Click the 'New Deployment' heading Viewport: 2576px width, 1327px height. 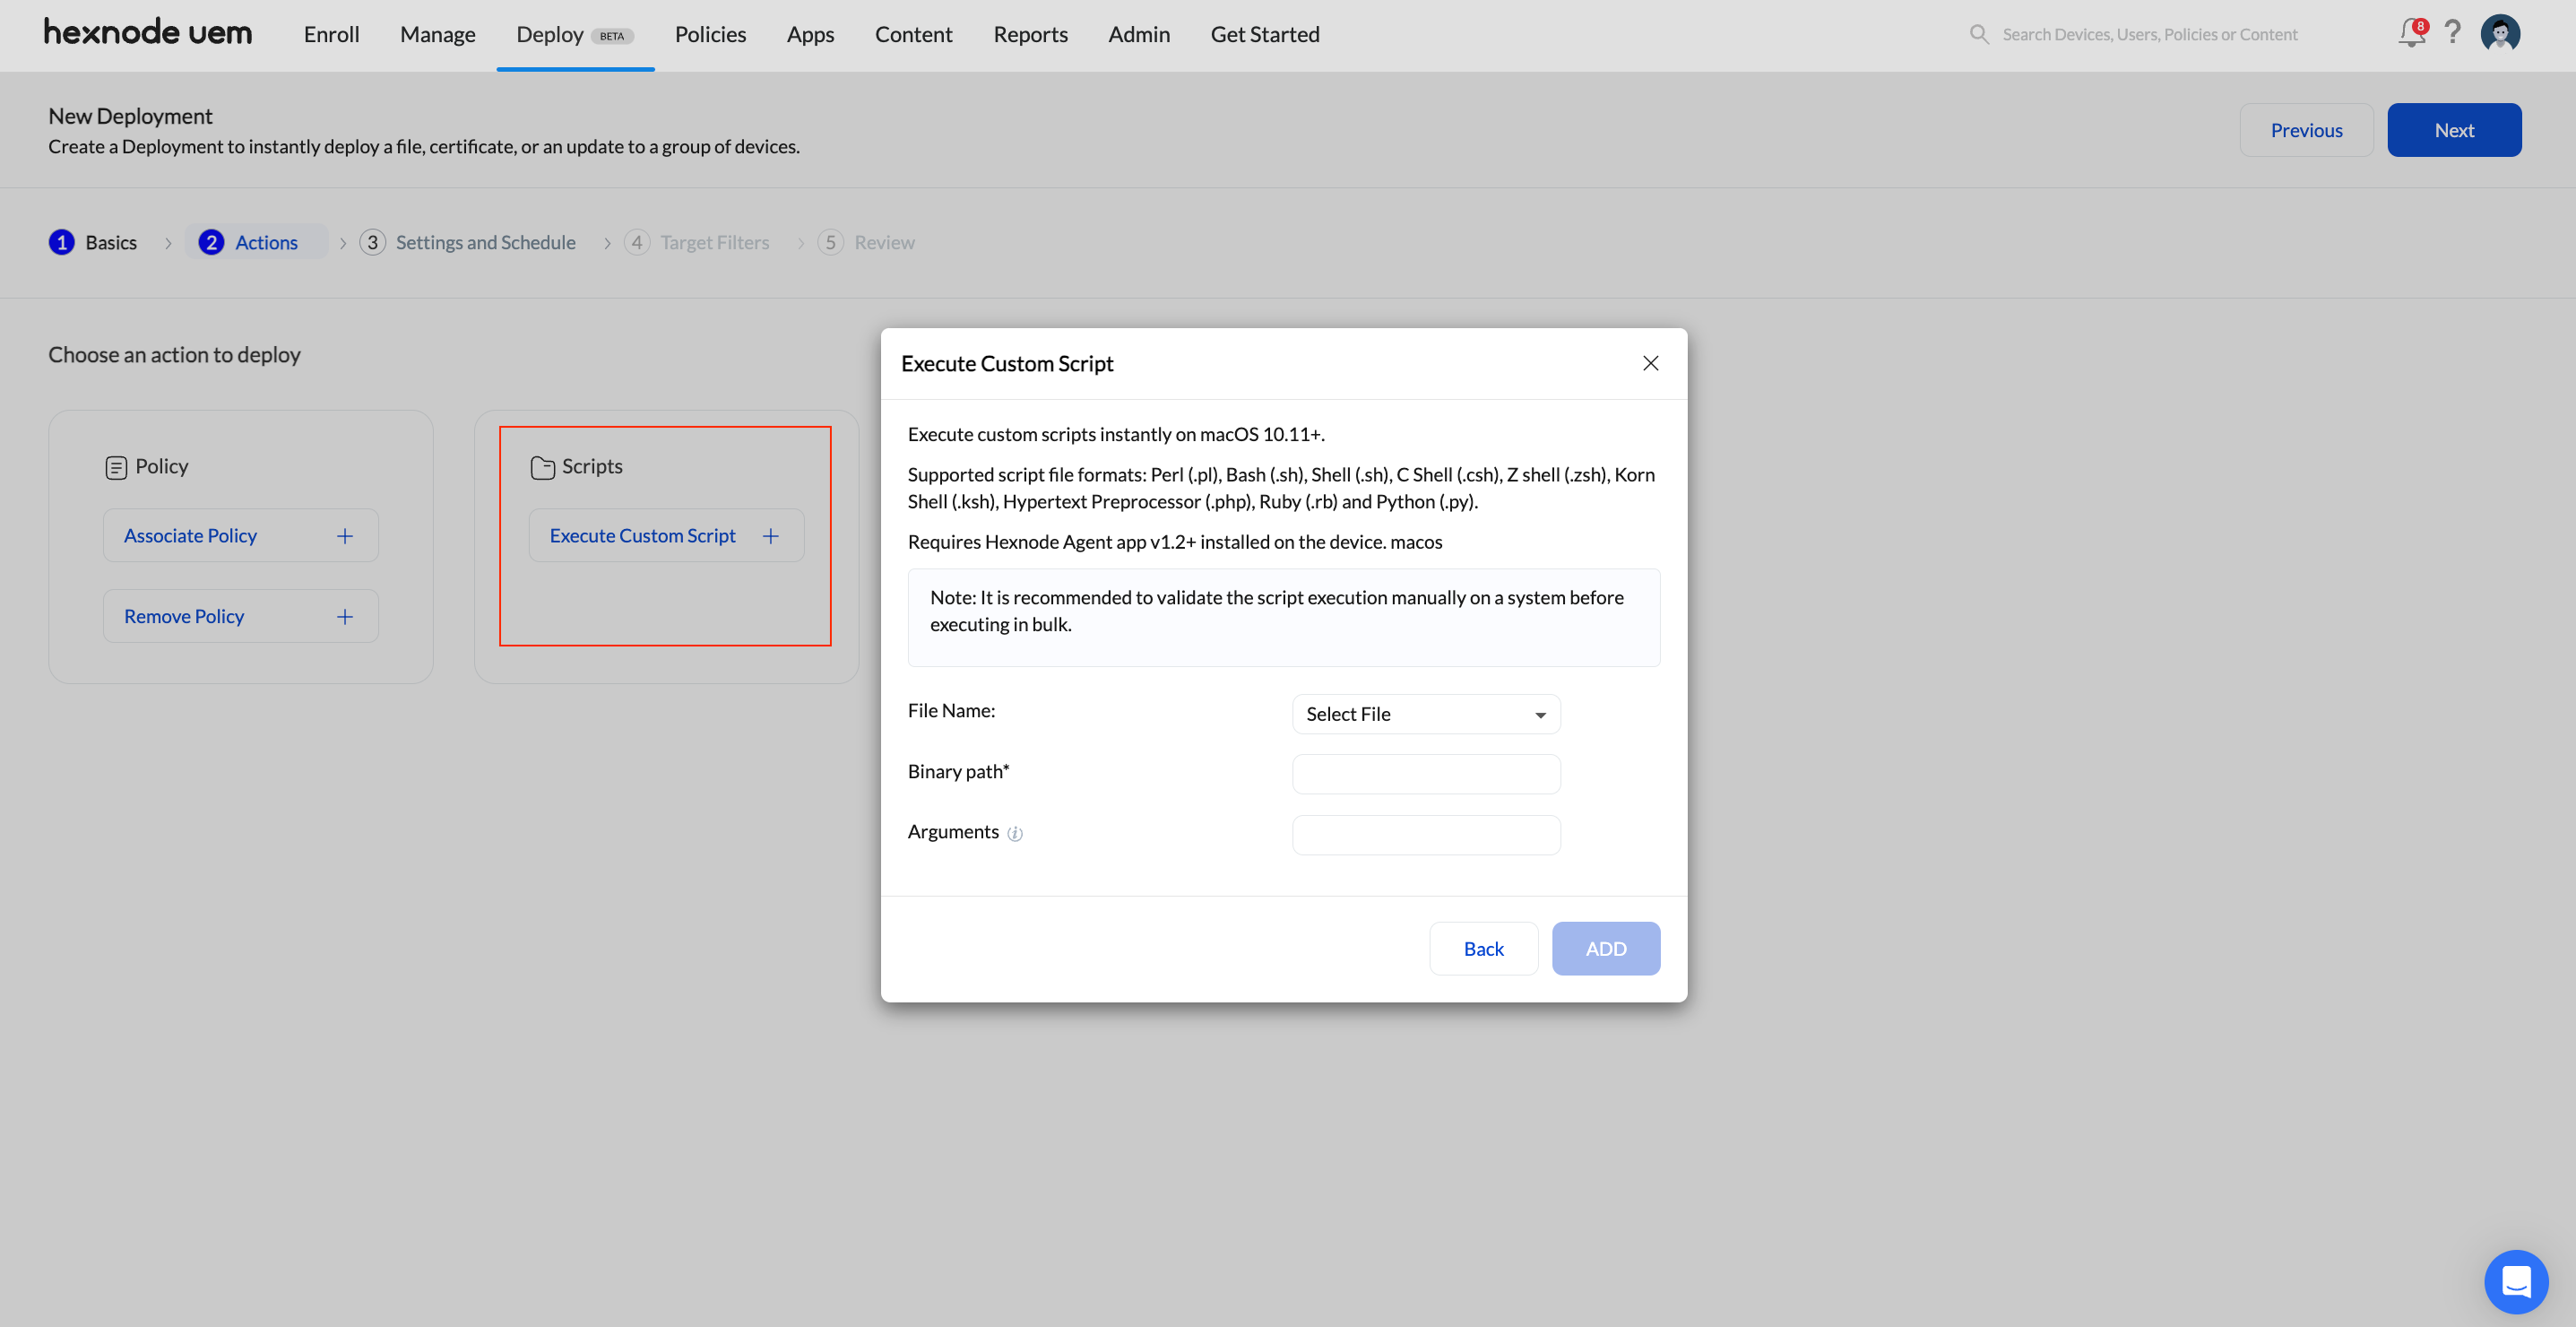(130, 116)
